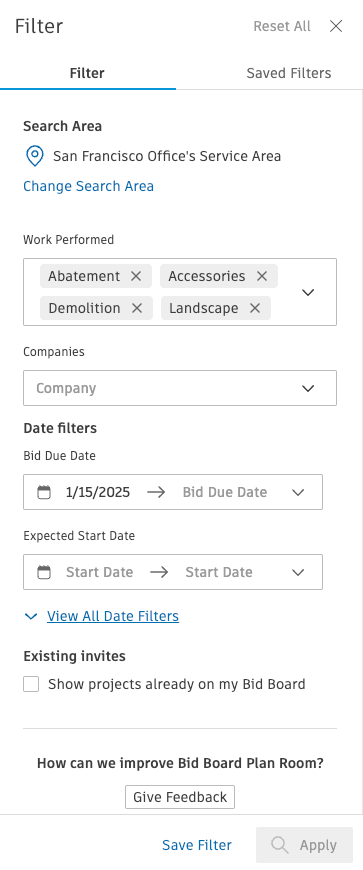This screenshot has height=870, width=363.
Task: Expand the Work Performed dropdown
Action: (x=308, y=292)
